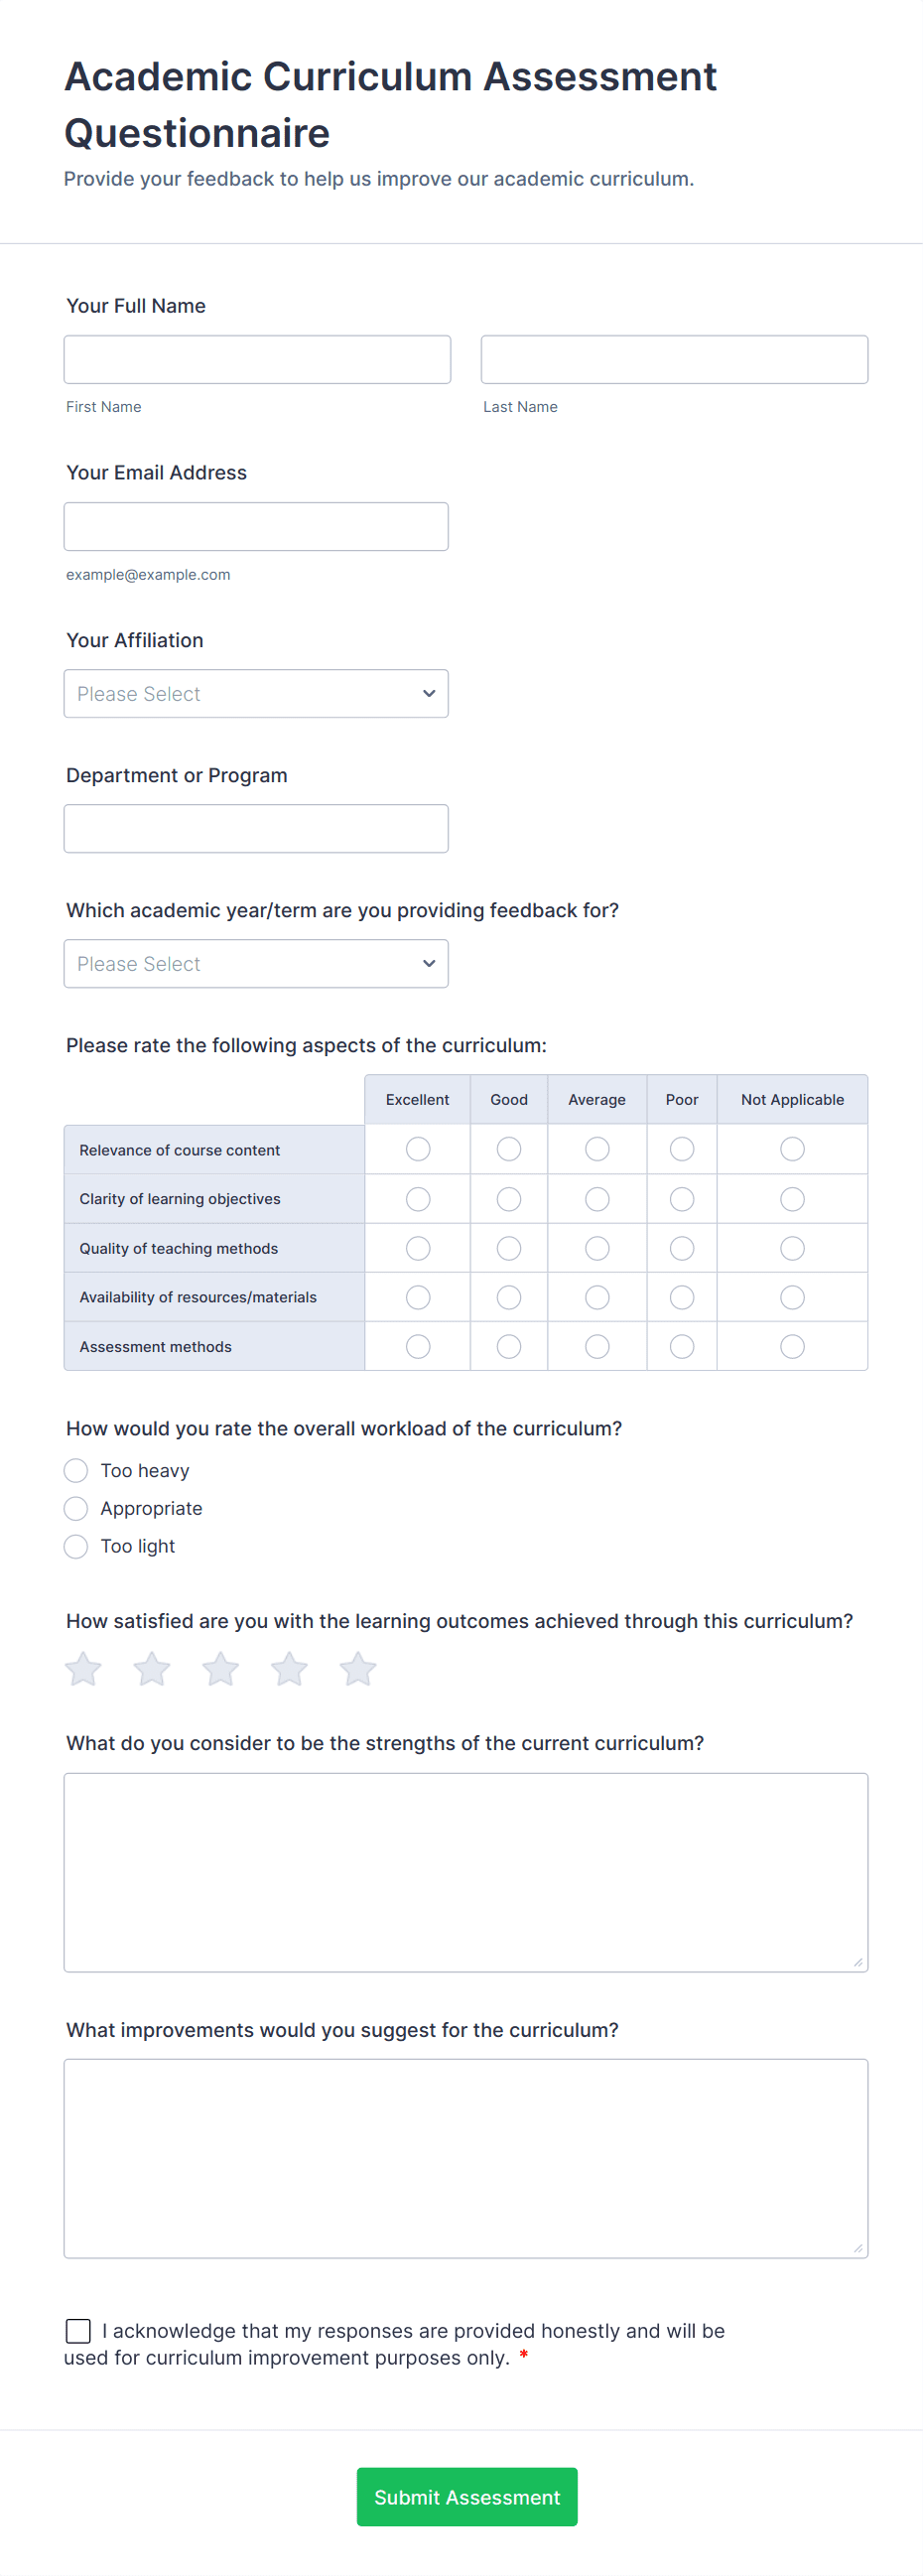Open the academic year/term dropdown
This screenshot has height=2576, width=923.
click(256, 963)
